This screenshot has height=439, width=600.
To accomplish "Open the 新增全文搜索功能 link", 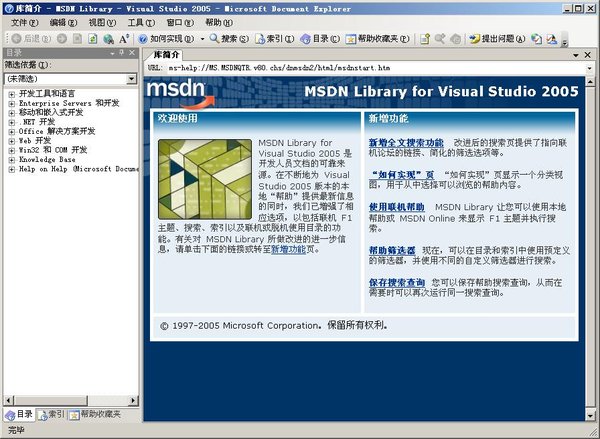I will click(x=406, y=143).
